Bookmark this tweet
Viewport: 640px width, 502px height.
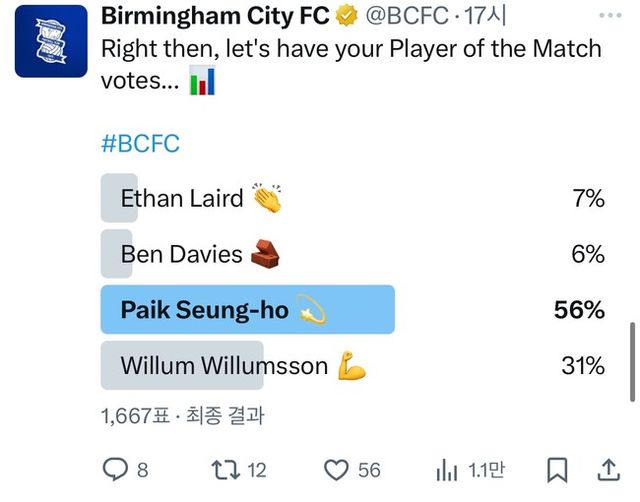(558, 469)
